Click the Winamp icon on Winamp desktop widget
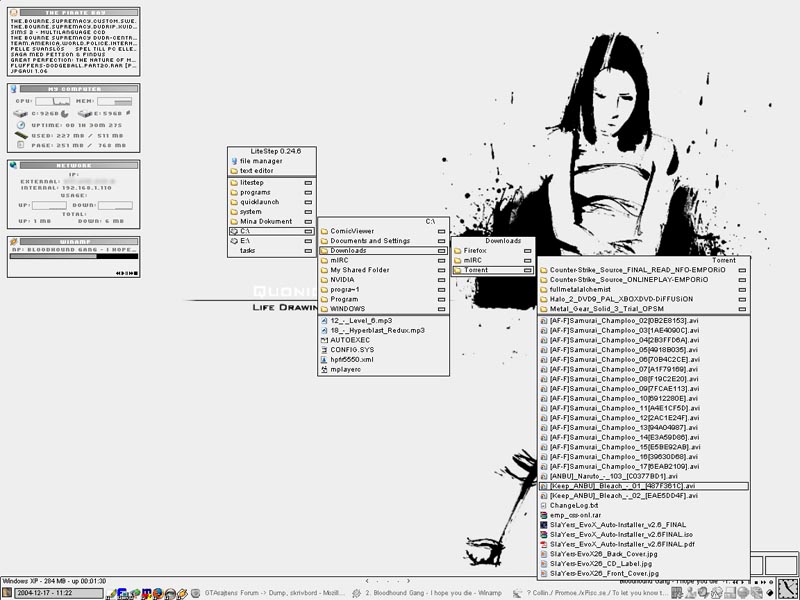This screenshot has width=800, height=600. (14, 241)
